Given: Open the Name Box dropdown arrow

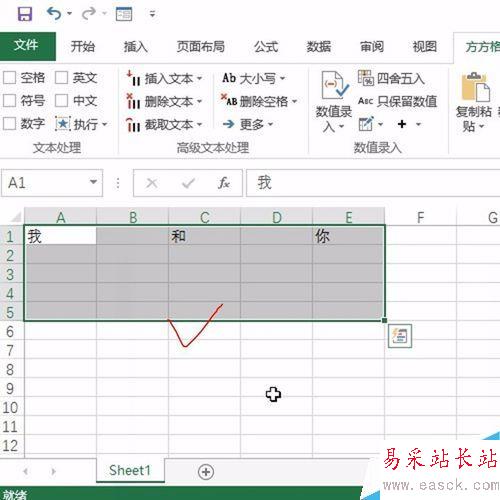Looking at the screenshot, I should [93, 182].
